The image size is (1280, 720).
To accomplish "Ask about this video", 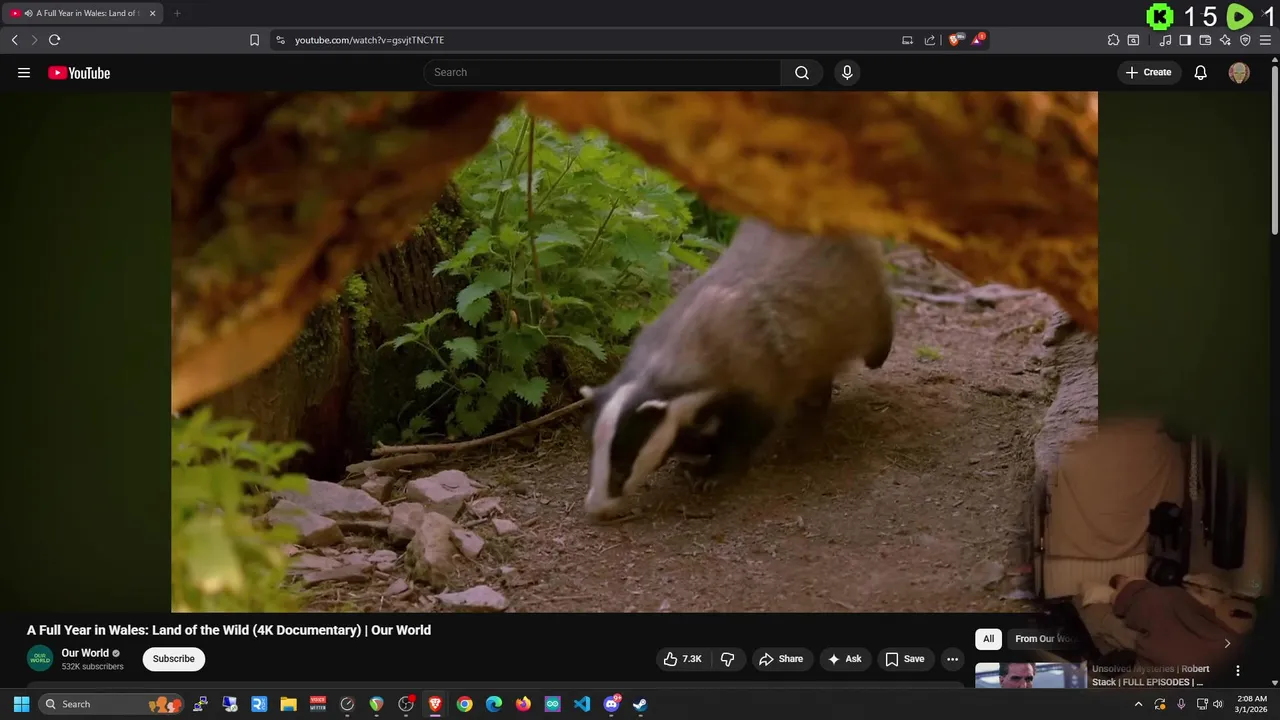I will click(x=844, y=659).
